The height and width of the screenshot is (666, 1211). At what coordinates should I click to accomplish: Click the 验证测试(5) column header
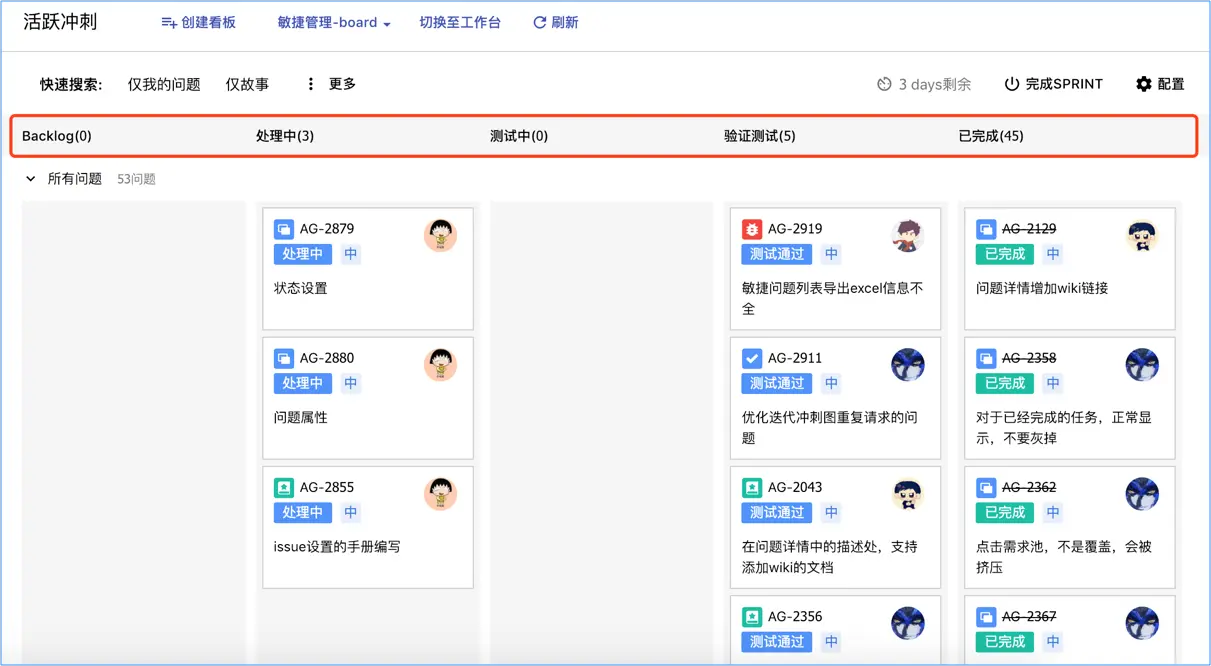[x=760, y=136]
